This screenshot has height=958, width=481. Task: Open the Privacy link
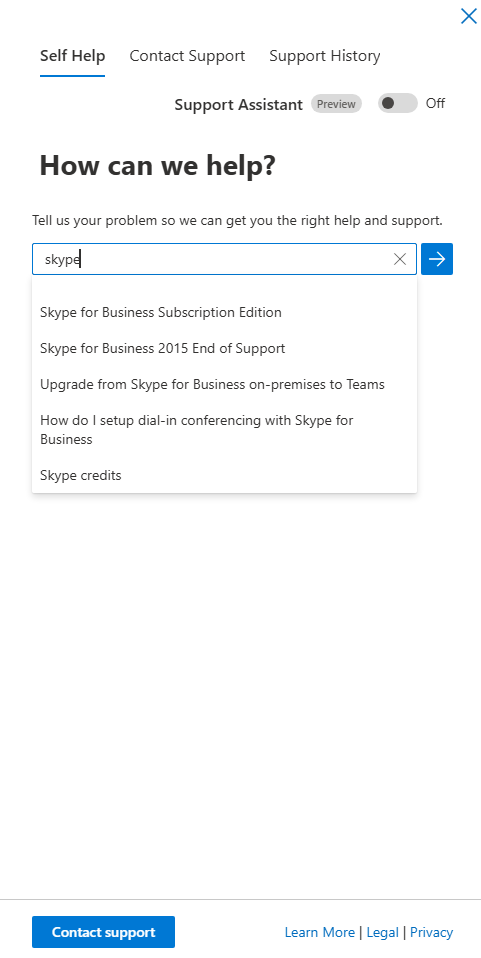(431, 932)
